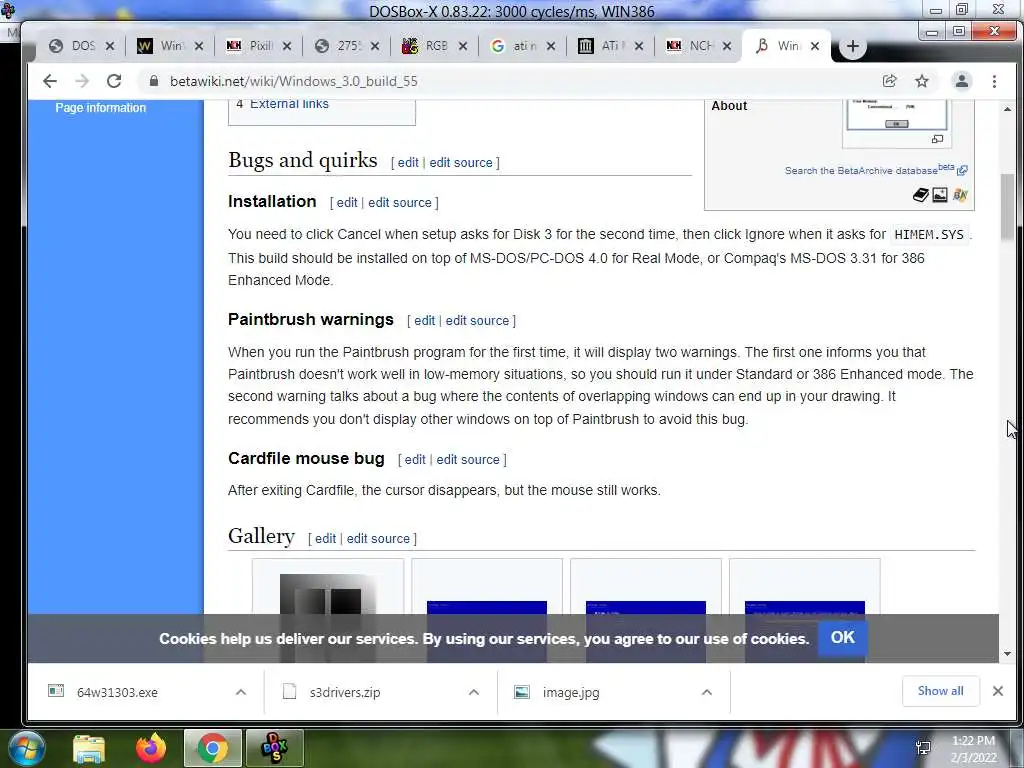Click the BN icon in infobox

960,195
